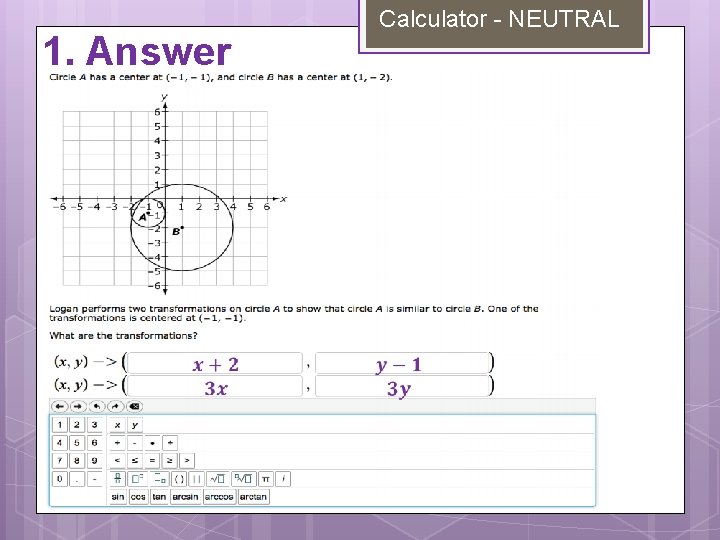Screen dimensions: 720x540
Task: Click number key 6
Action: click(x=94, y=443)
